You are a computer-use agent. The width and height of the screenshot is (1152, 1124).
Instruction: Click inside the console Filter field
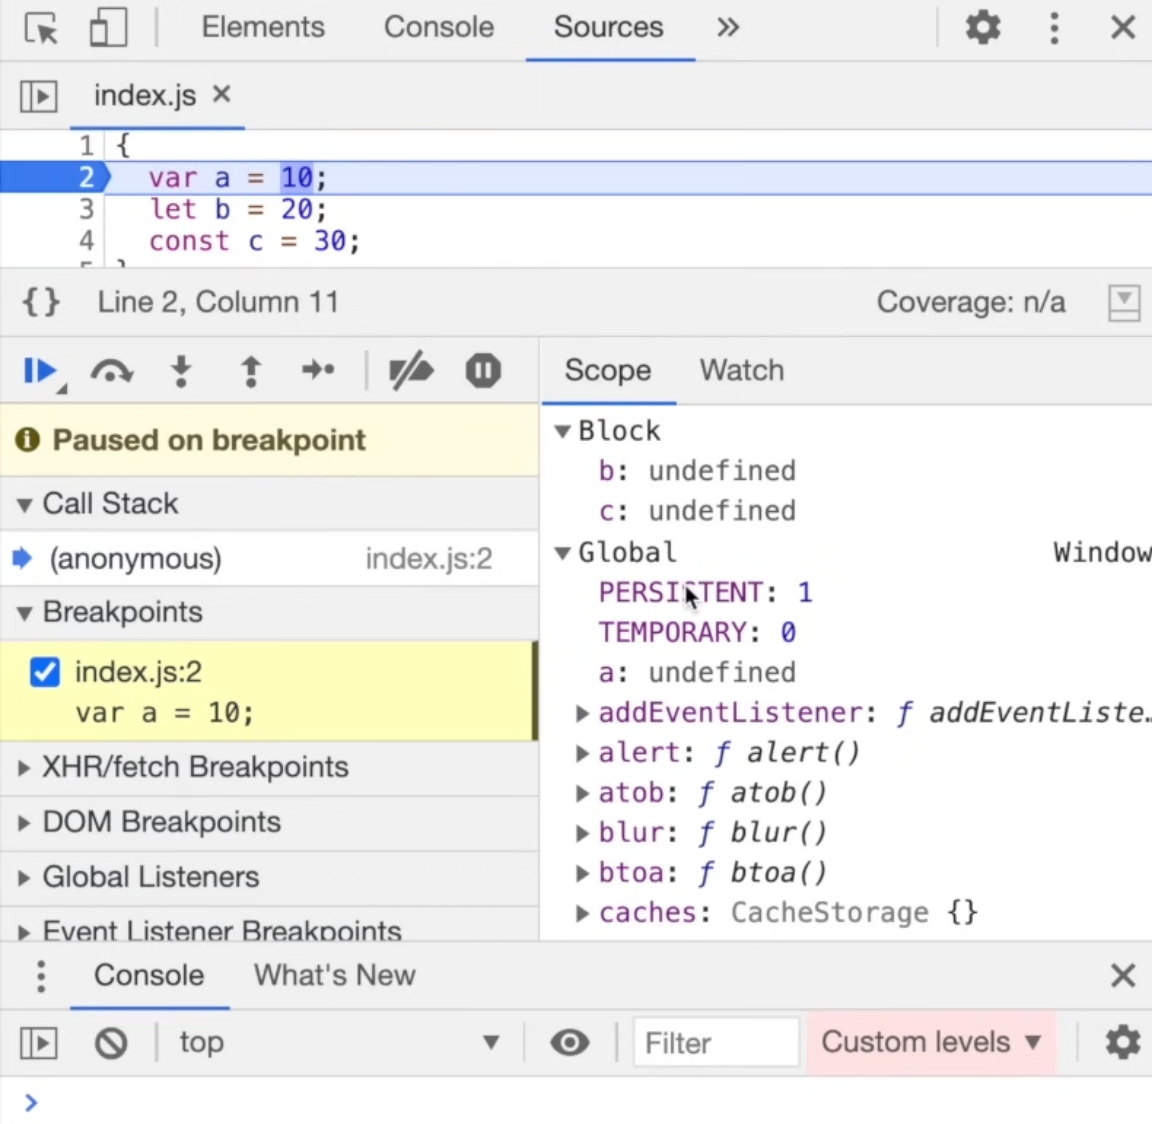pos(715,1042)
